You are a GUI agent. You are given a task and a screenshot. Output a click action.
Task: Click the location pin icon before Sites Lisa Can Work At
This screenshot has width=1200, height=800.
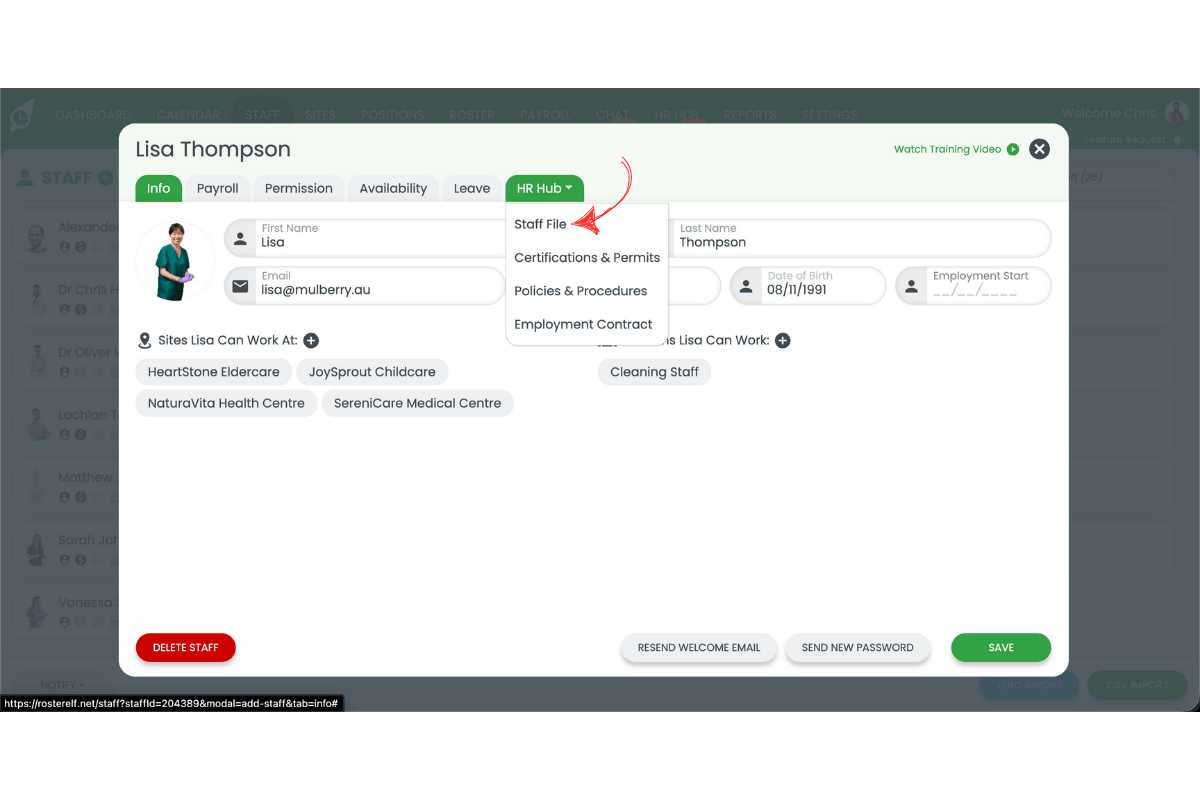coord(144,339)
